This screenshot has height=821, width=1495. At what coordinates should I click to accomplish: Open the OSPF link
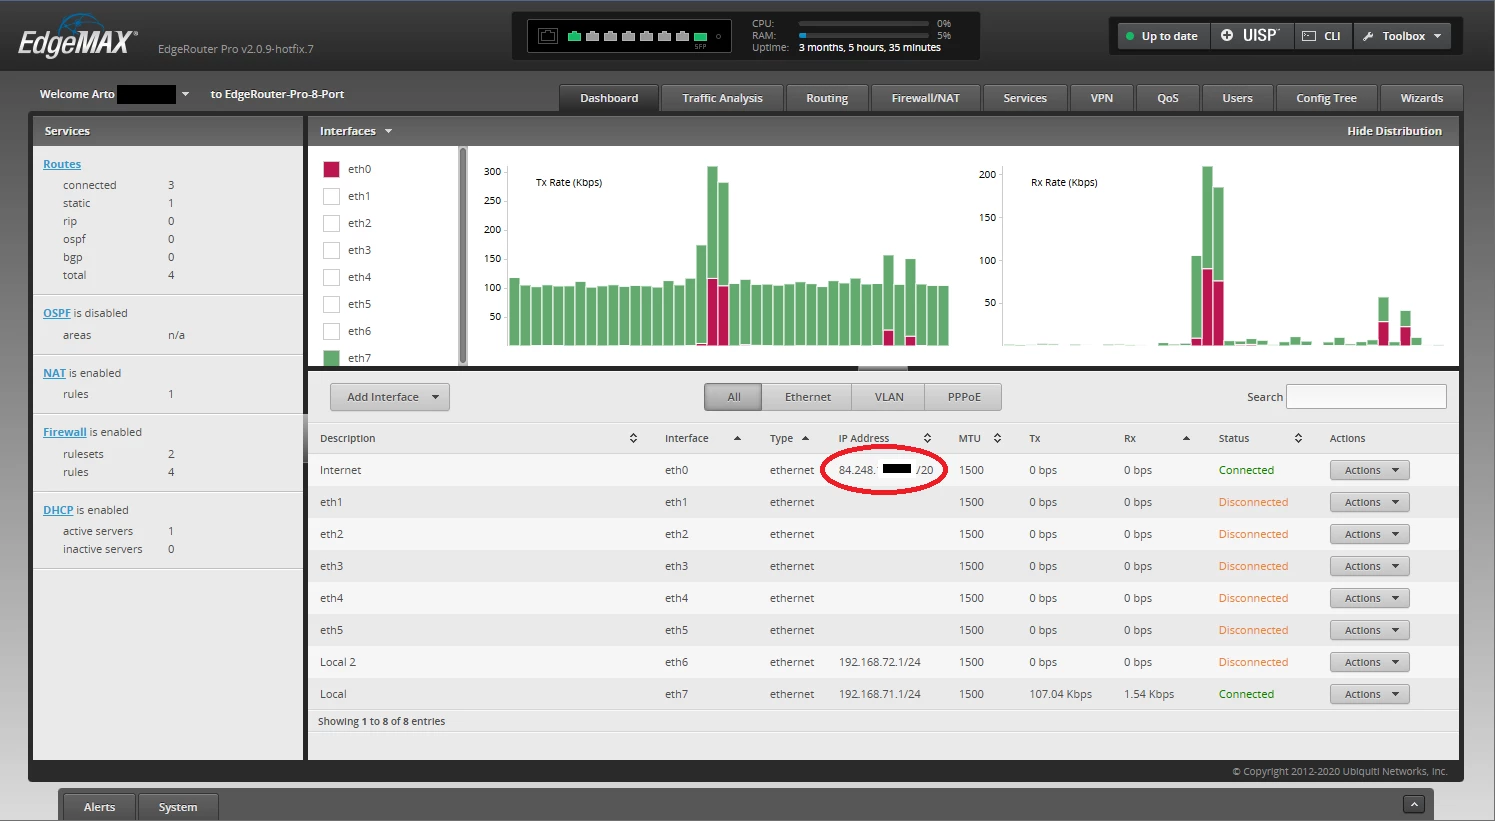click(x=56, y=313)
